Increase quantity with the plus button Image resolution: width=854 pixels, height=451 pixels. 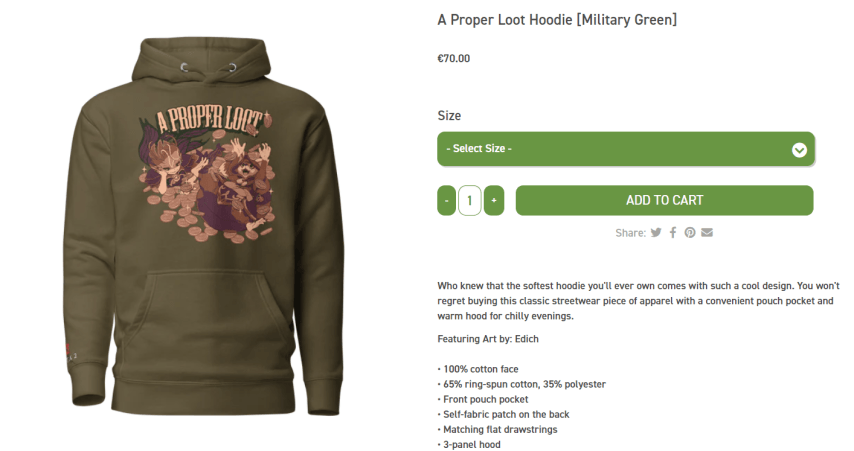(x=494, y=200)
